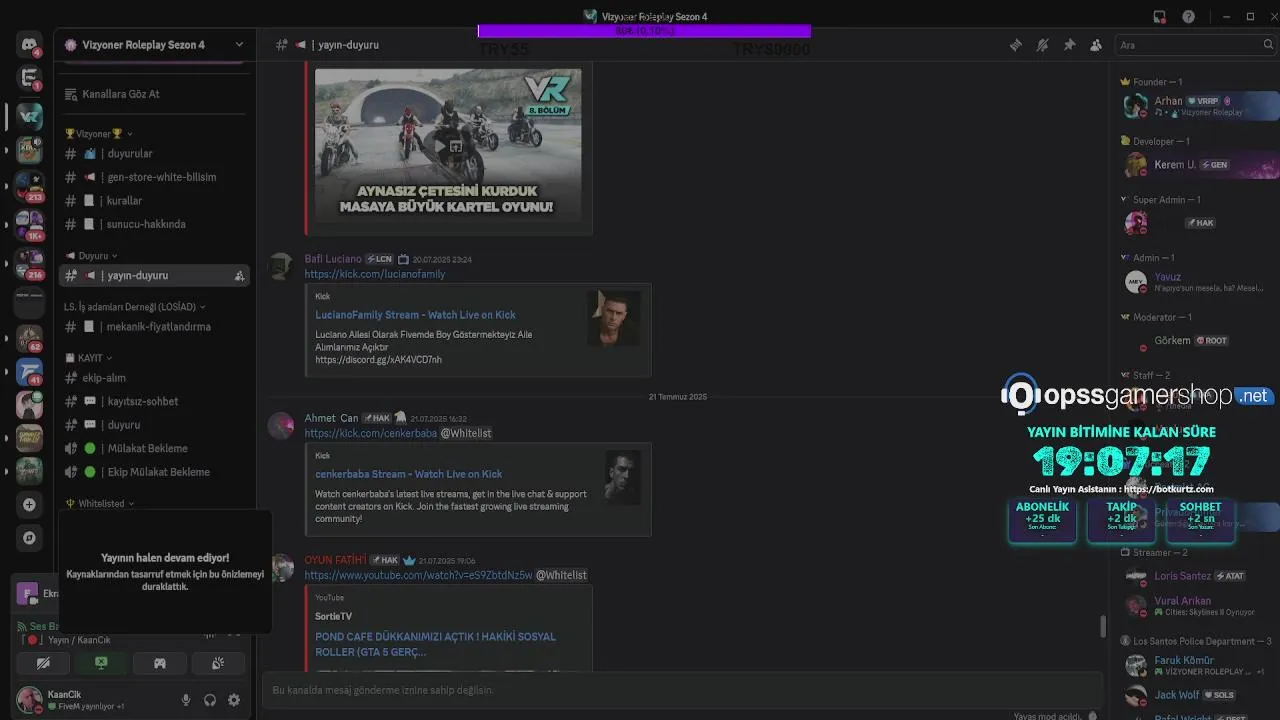
Task: Open the sunucu-hakkında channel
Action: pyautogui.click(x=154, y=224)
